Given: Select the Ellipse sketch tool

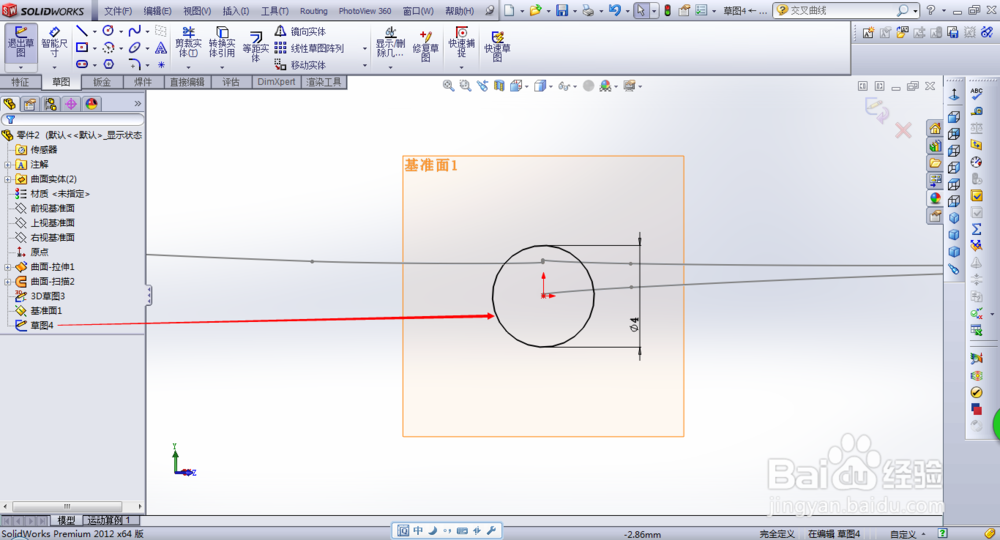Looking at the screenshot, I should click(x=134, y=47).
